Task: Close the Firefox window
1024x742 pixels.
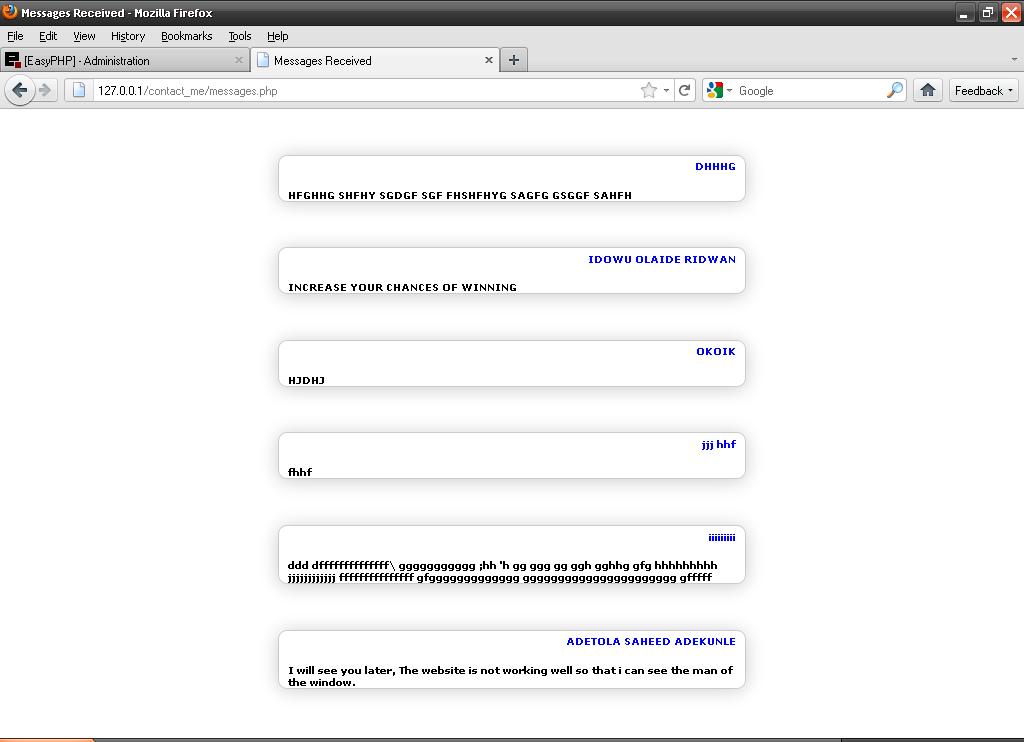Action: coord(1011,12)
